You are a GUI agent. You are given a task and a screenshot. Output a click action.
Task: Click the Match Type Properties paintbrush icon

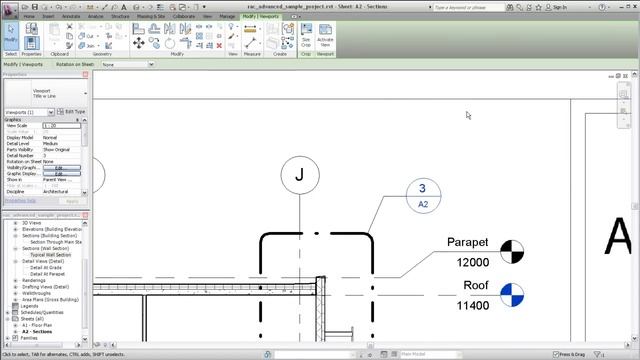click(69, 46)
